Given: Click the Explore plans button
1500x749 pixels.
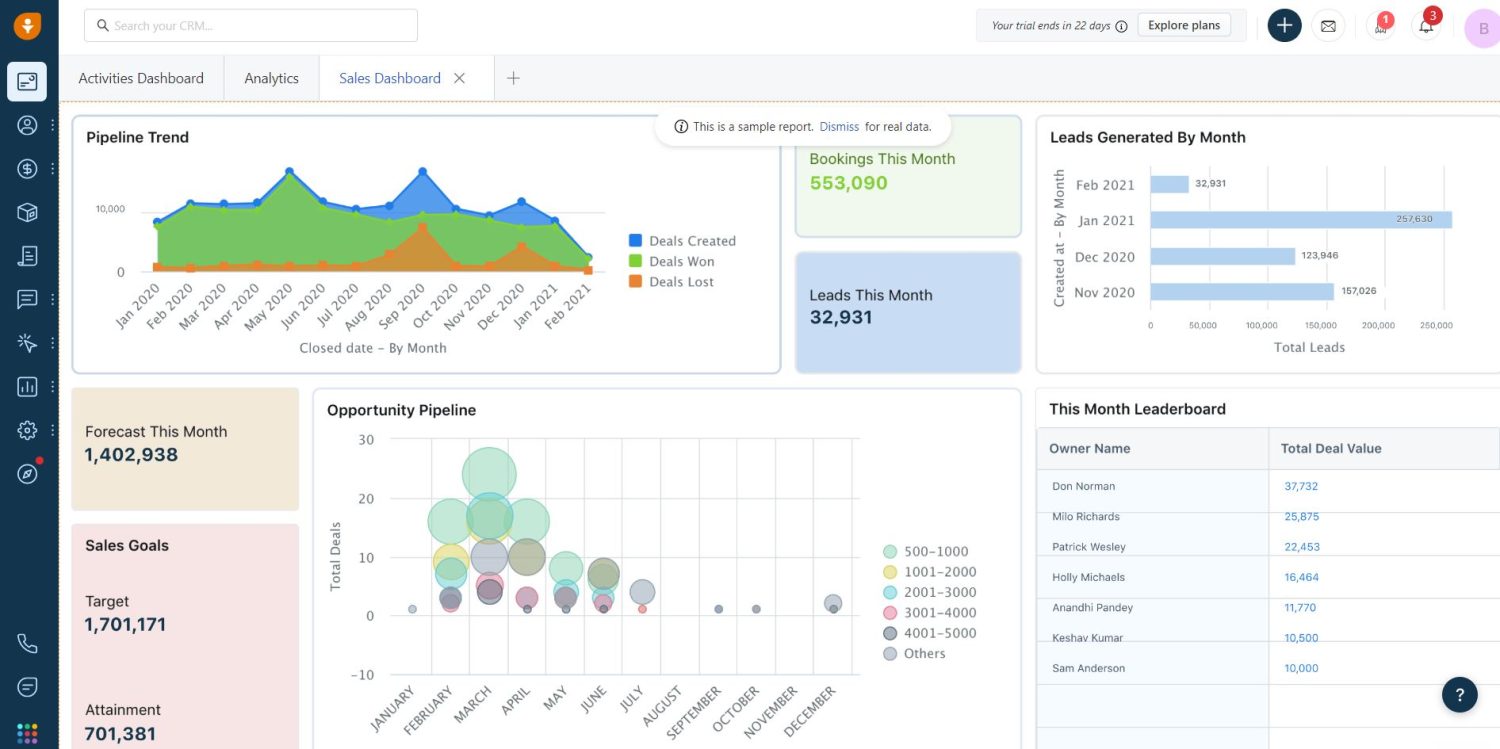Looking at the screenshot, I should click(1184, 25).
